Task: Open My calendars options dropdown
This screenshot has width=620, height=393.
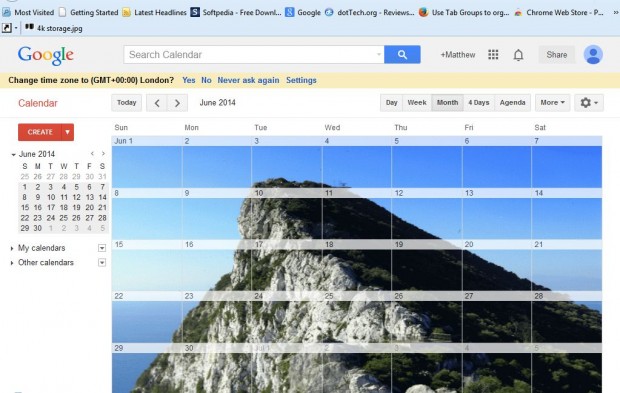Action: (x=102, y=248)
